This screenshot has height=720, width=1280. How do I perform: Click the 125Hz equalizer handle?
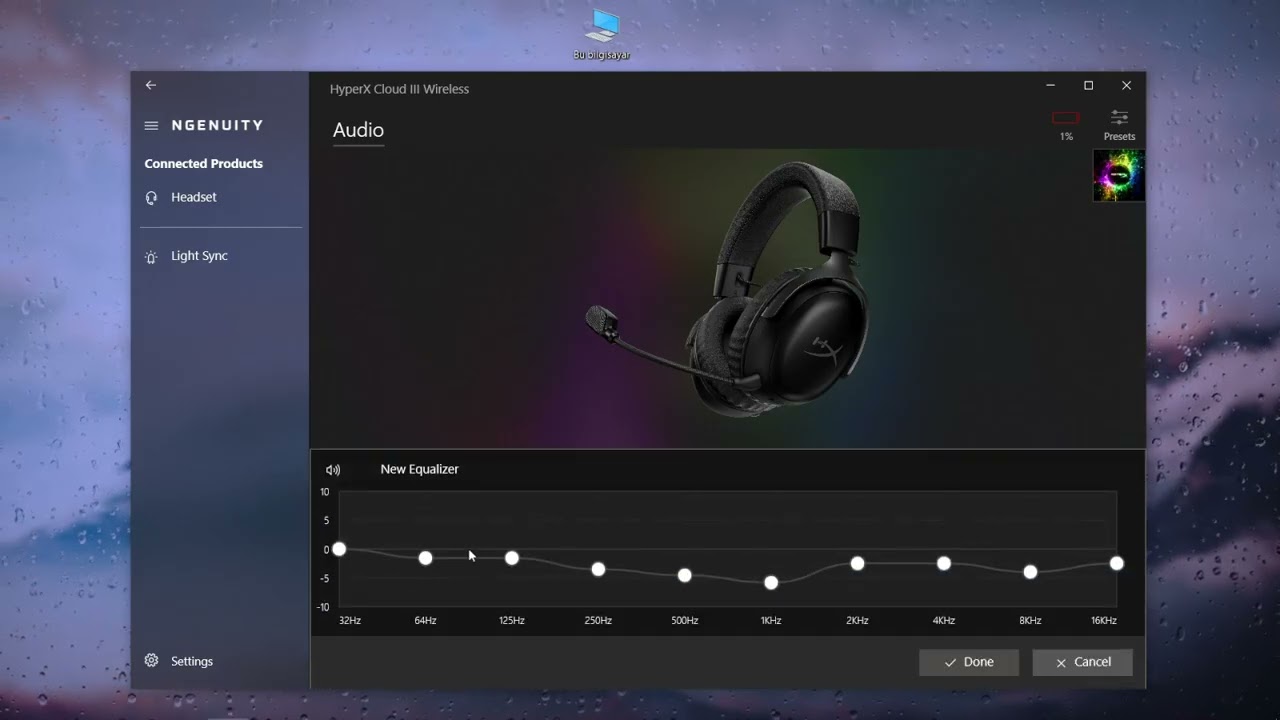[512, 557]
